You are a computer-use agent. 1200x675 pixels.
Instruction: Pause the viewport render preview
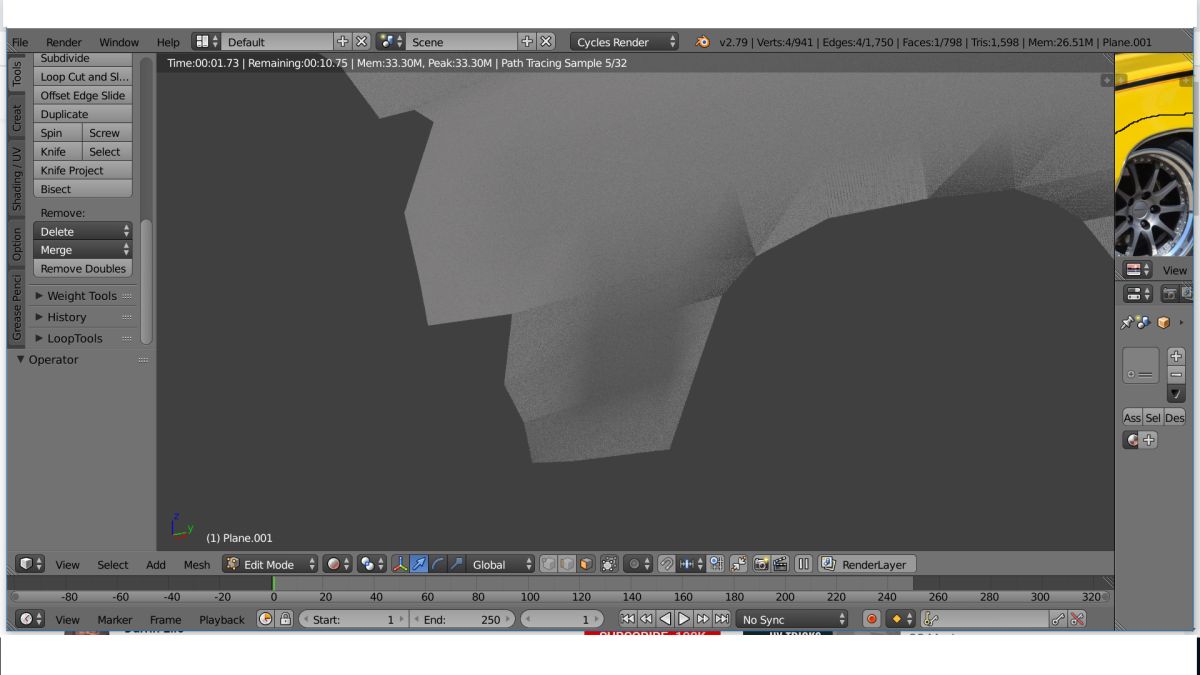[803, 564]
